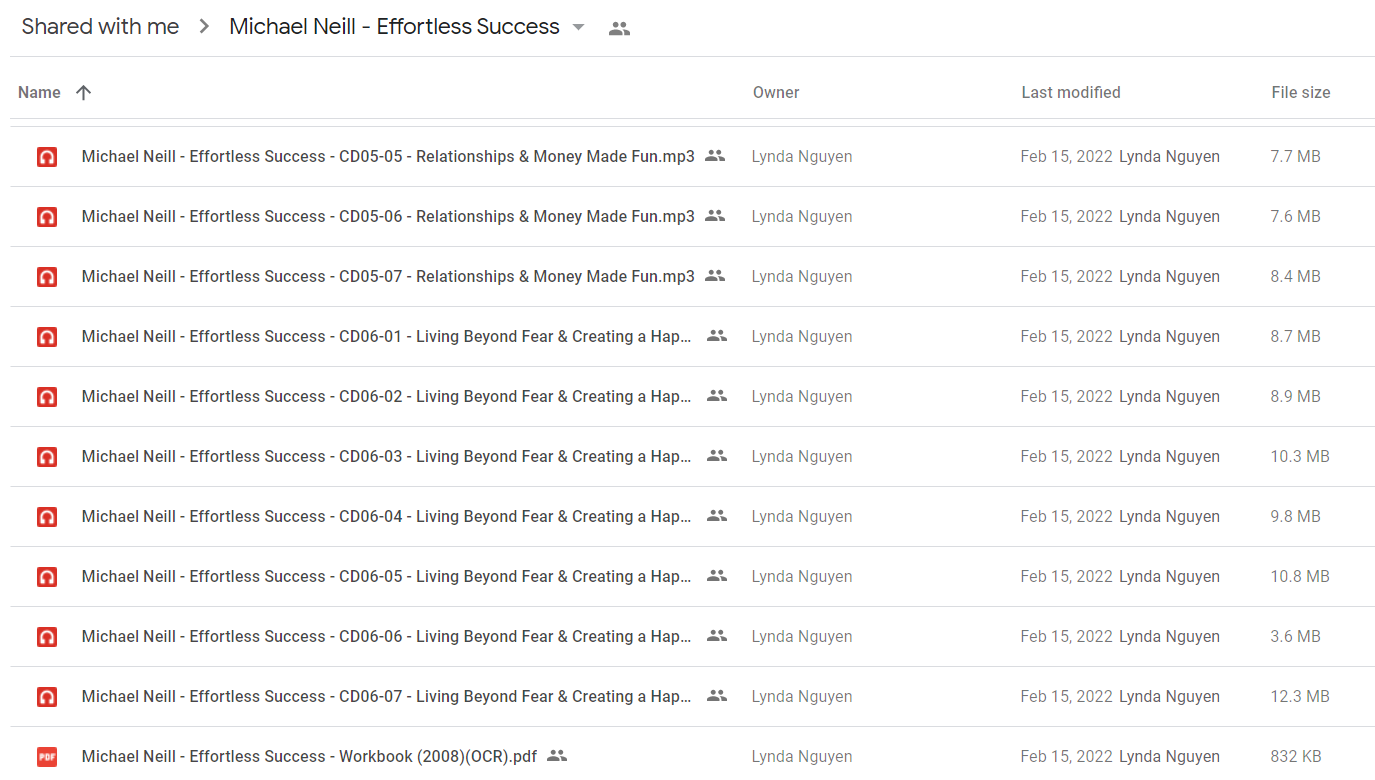Click shared people icon next to folder title
This screenshot has width=1375, height=780.
pos(620,28)
